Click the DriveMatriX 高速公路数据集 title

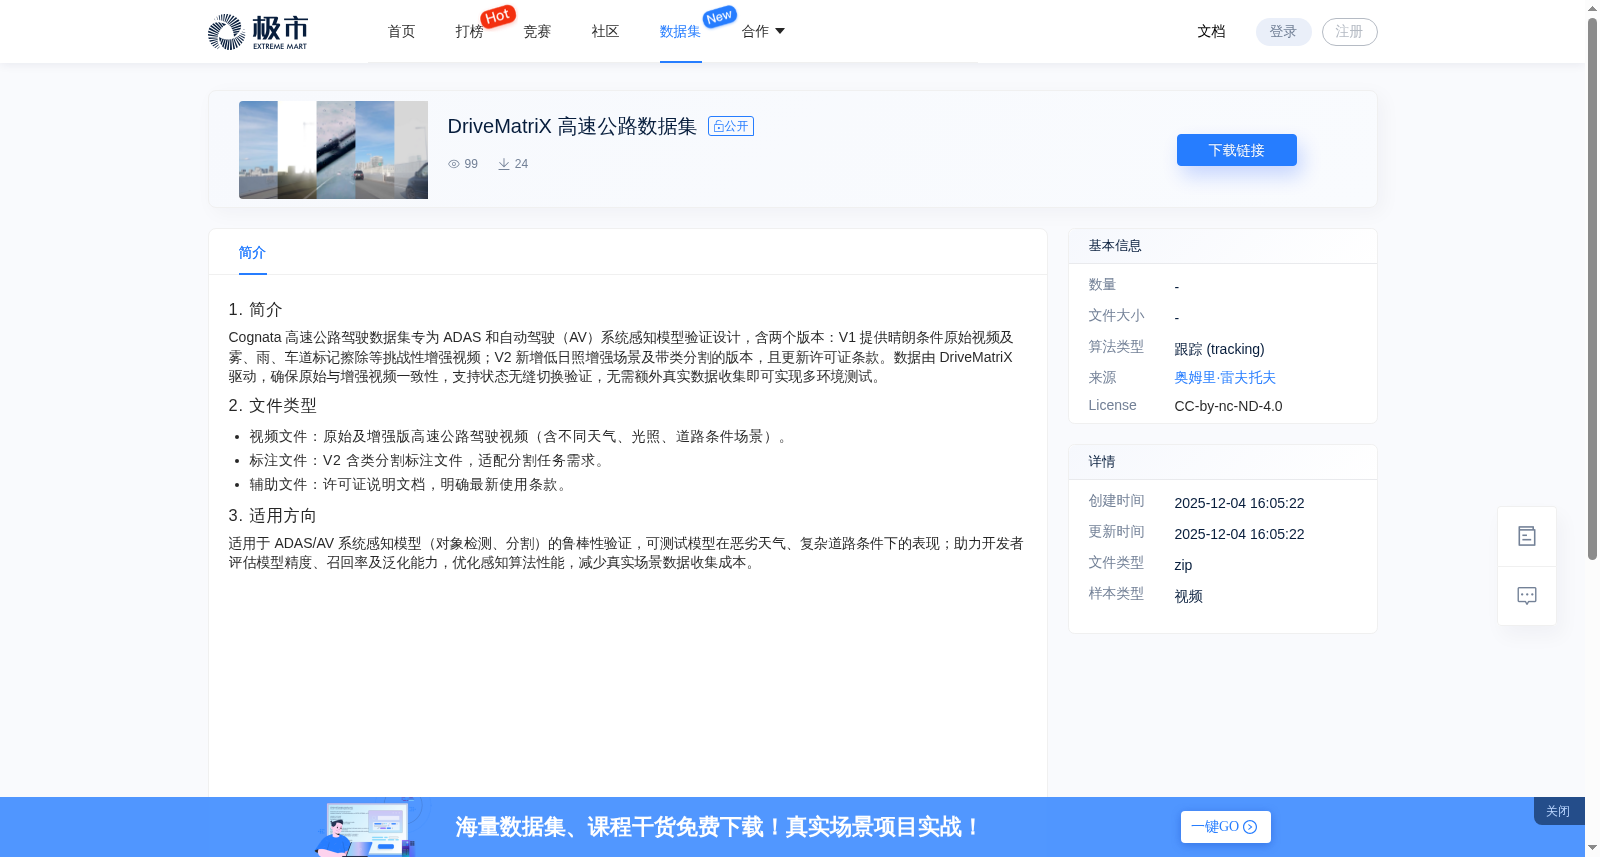tap(572, 126)
